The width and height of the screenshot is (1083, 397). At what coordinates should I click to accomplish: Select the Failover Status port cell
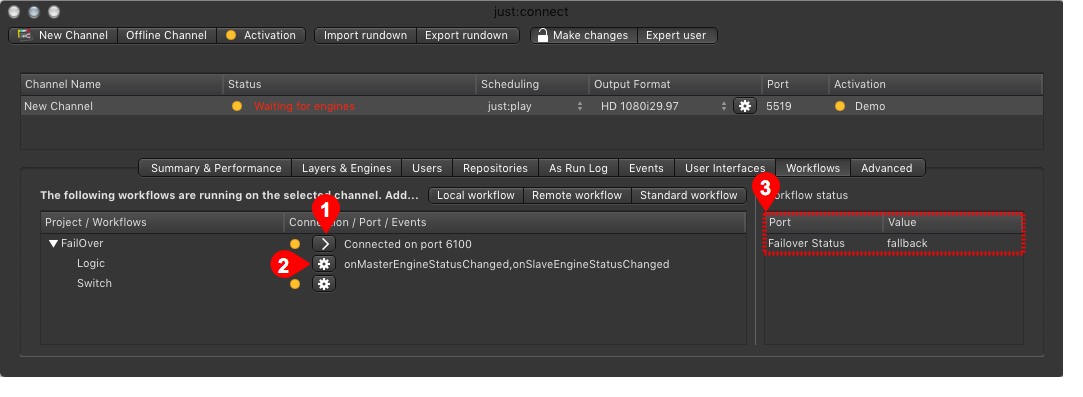coord(806,244)
